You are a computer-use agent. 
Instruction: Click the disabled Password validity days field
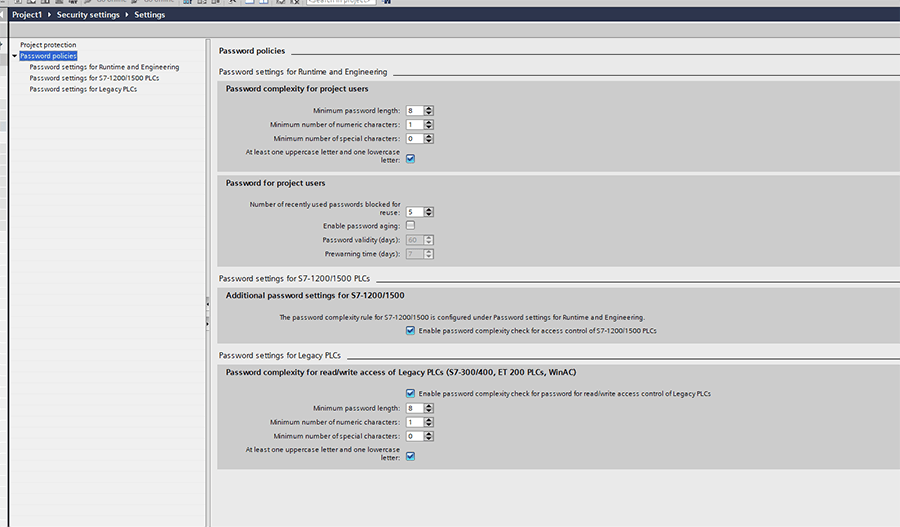tap(415, 240)
